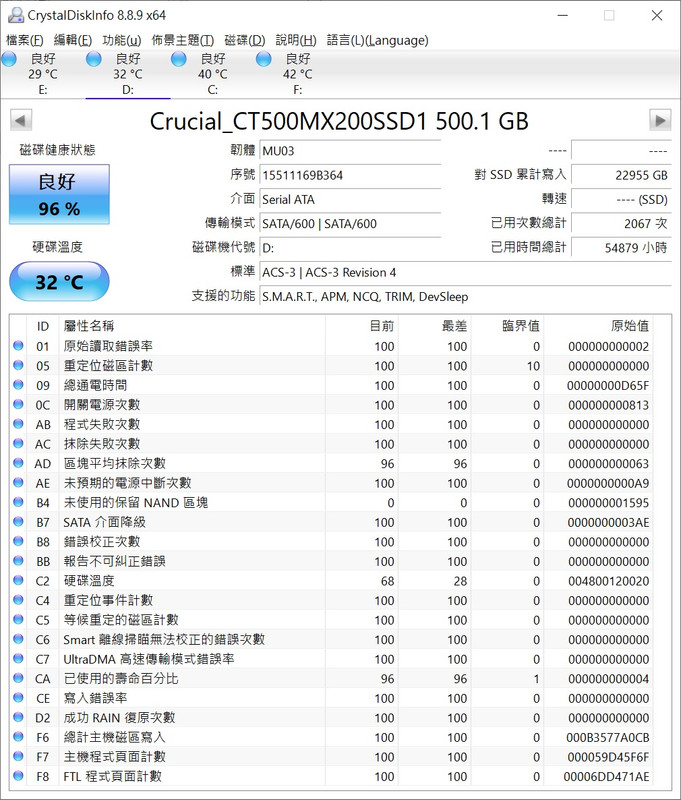
Task: Go to previous disk with left arrow
Action: click(21, 120)
